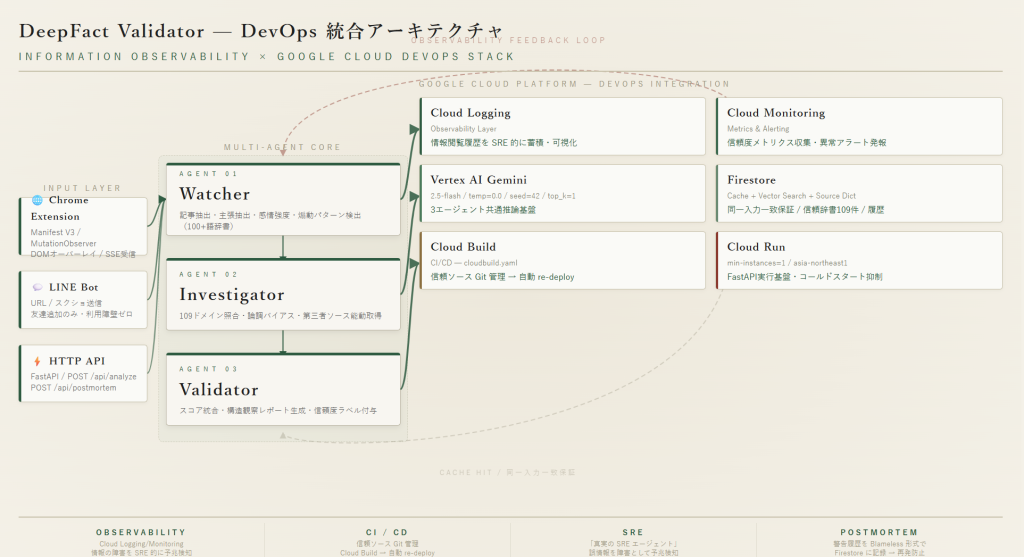Select the Cloud Run service card

coord(859,260)
